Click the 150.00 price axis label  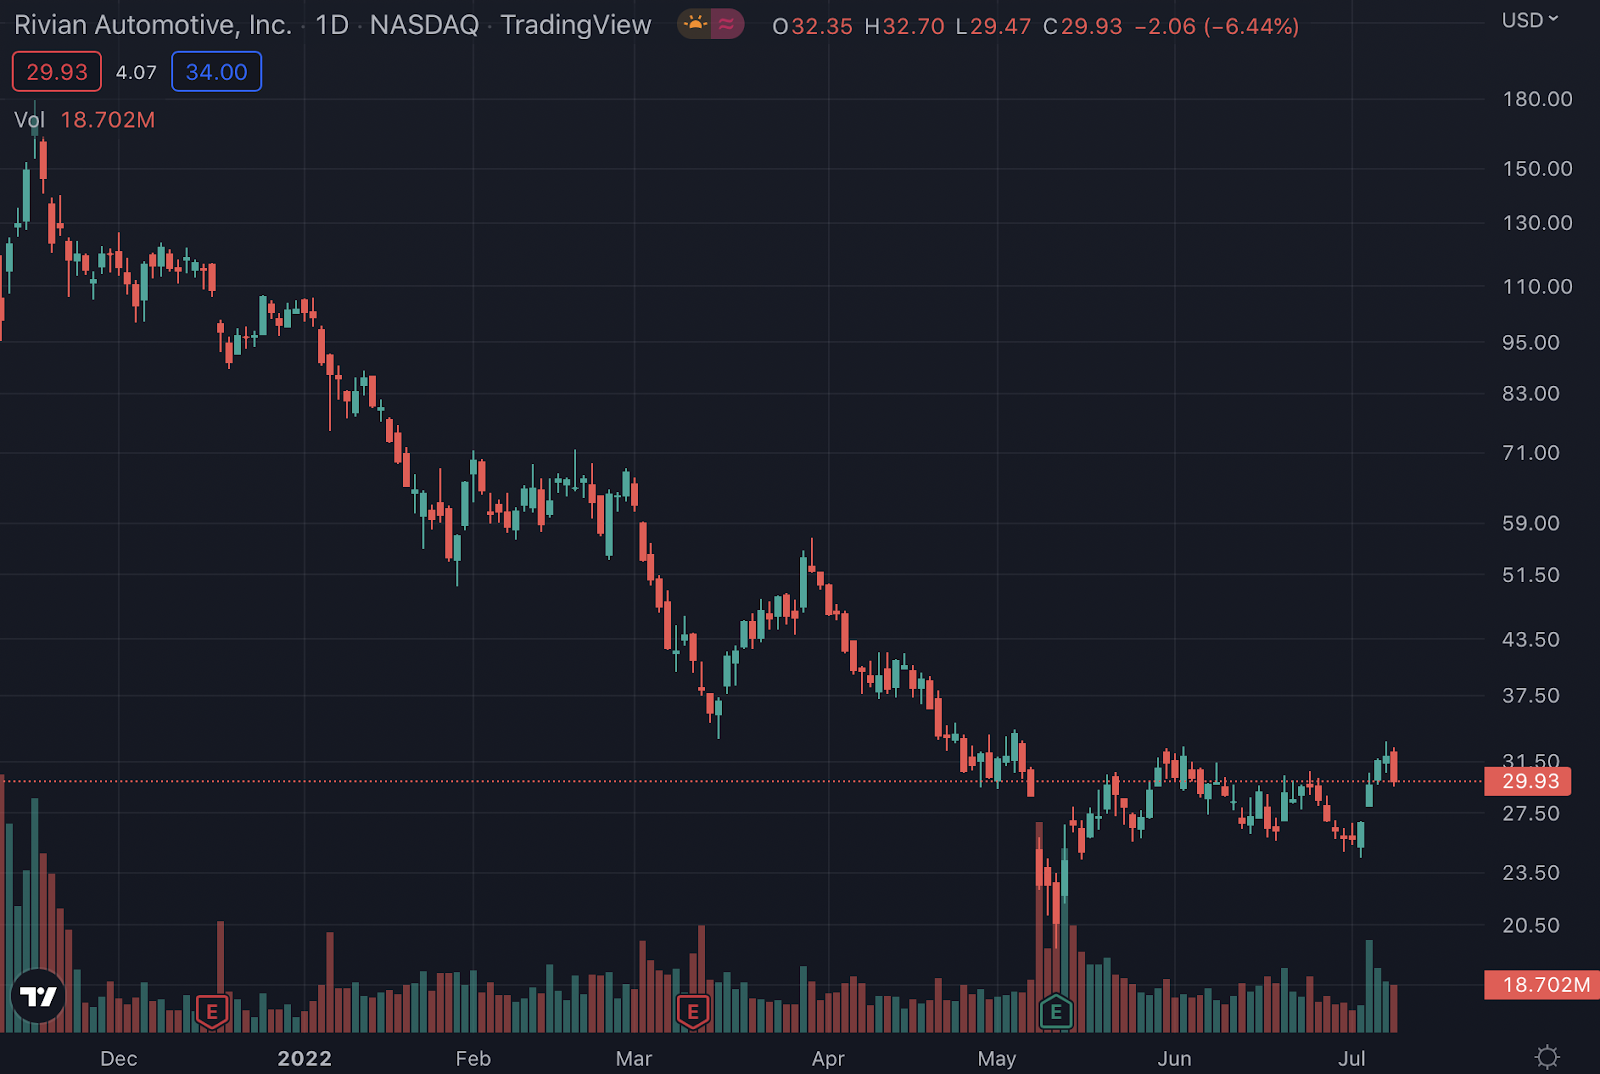click(x=1537, y=169)
